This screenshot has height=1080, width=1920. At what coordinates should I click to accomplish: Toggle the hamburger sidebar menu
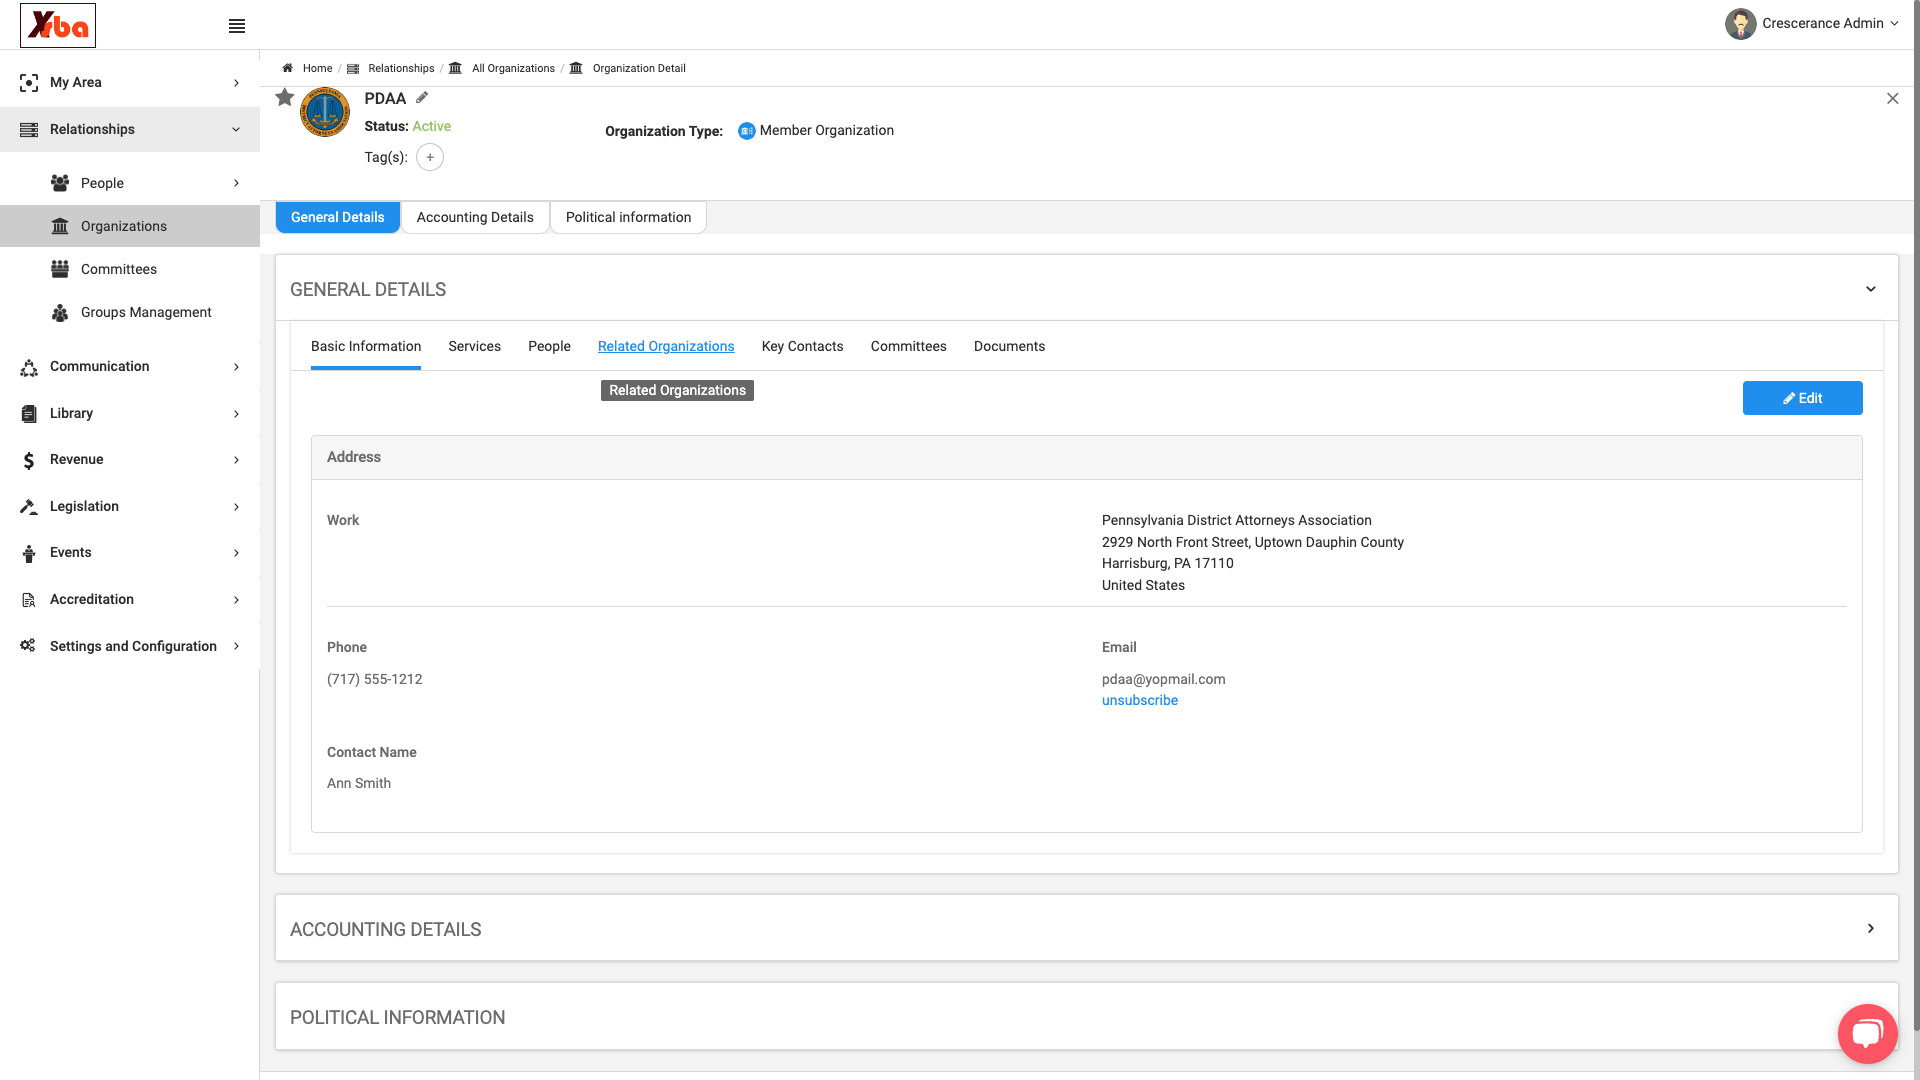point(237,26)
